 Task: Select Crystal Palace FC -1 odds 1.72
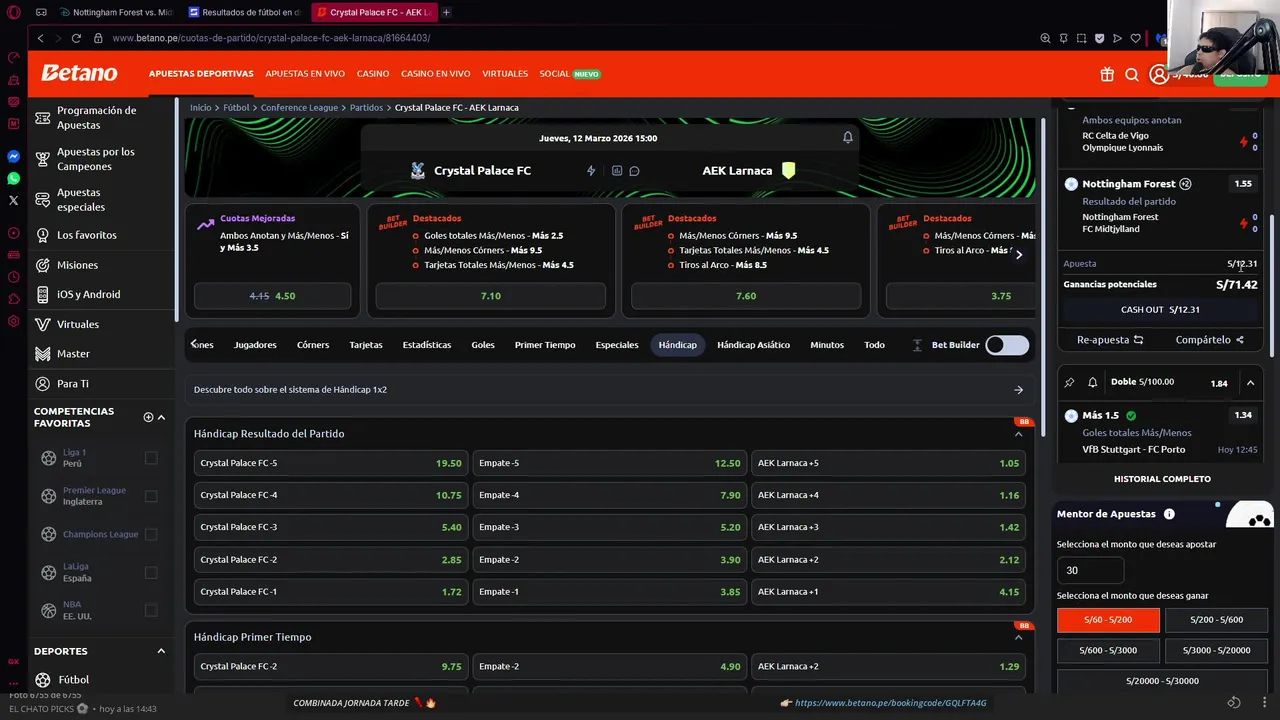pos(330,592)
